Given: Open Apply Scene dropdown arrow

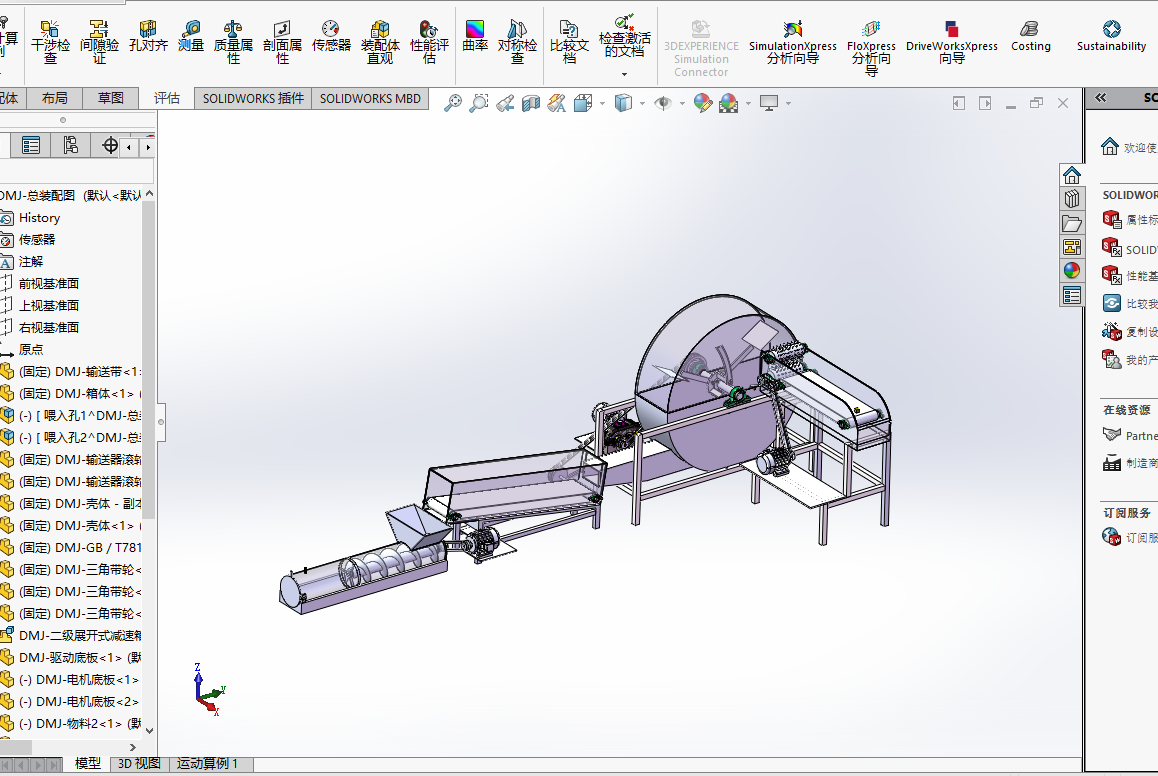Looking at the screenshot, I should [748, 103].
